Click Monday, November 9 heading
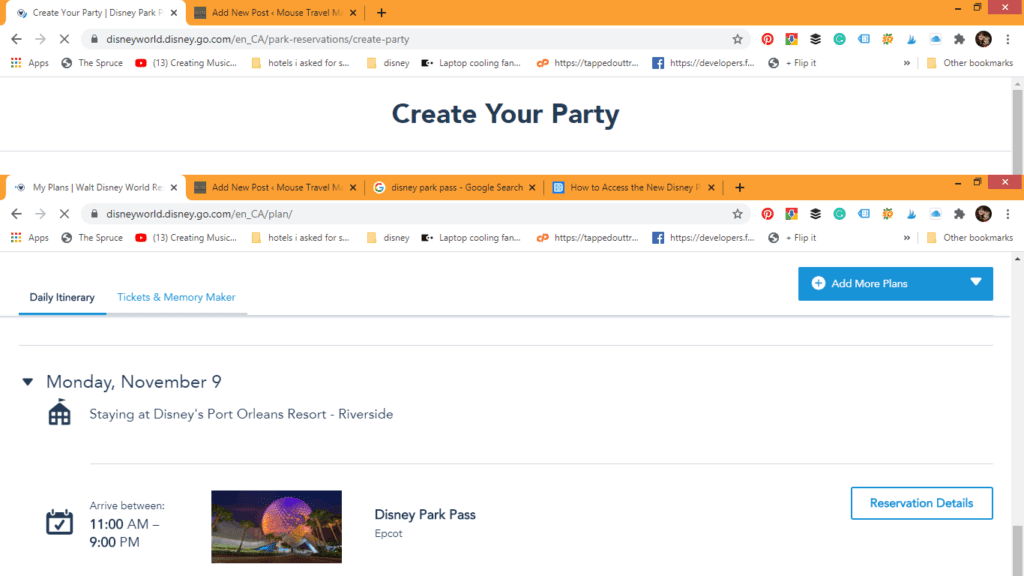1024x576 pixels. (x=134, y=382)
